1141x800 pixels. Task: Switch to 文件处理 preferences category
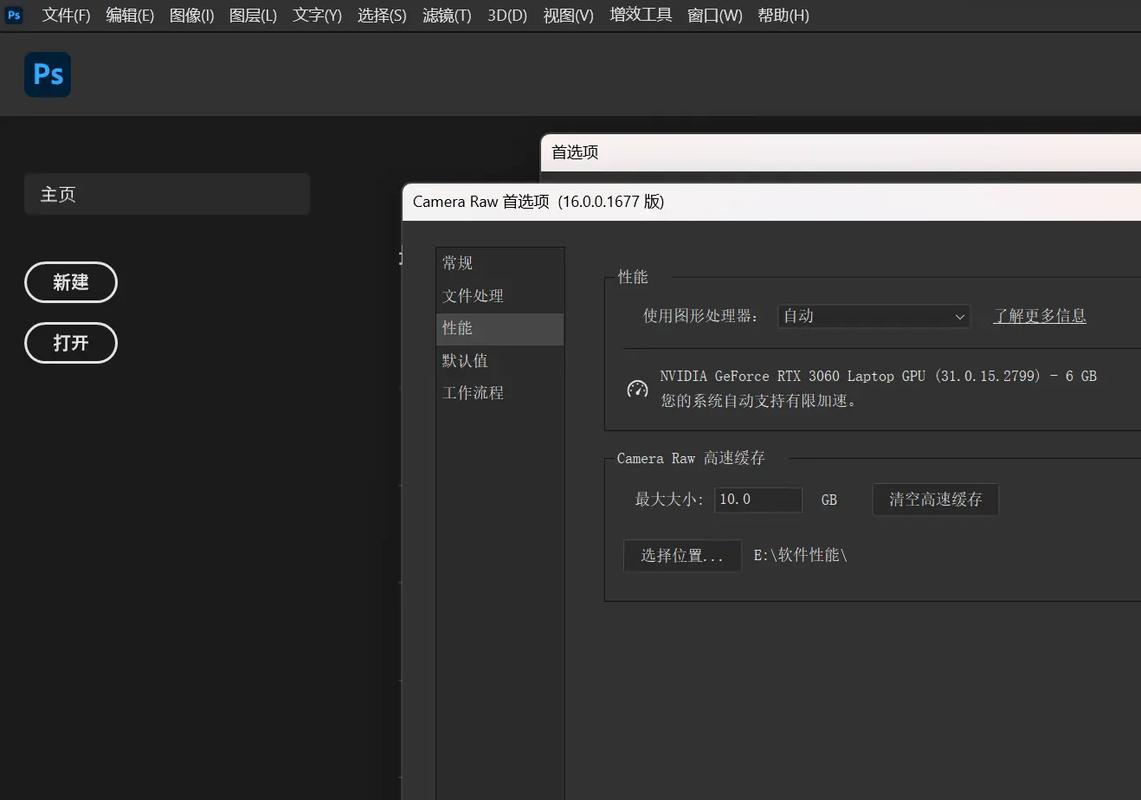(x=500, y=296)
